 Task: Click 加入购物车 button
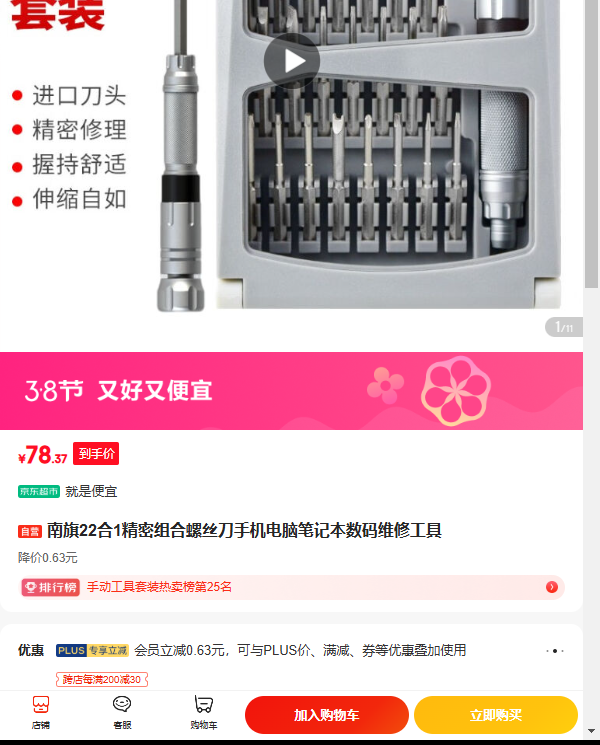(x=327, y=715)
